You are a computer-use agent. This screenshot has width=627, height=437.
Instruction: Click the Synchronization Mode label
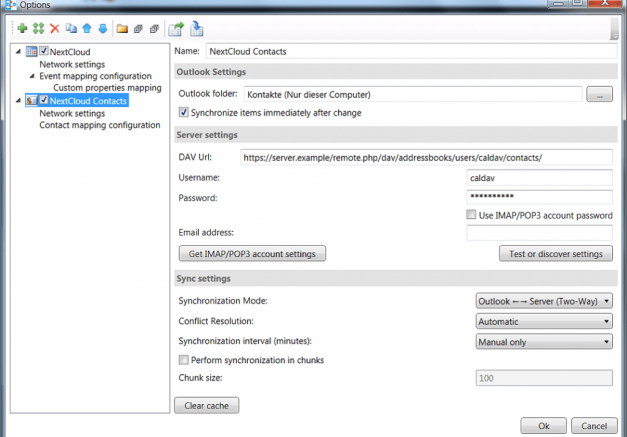point(223,301)
